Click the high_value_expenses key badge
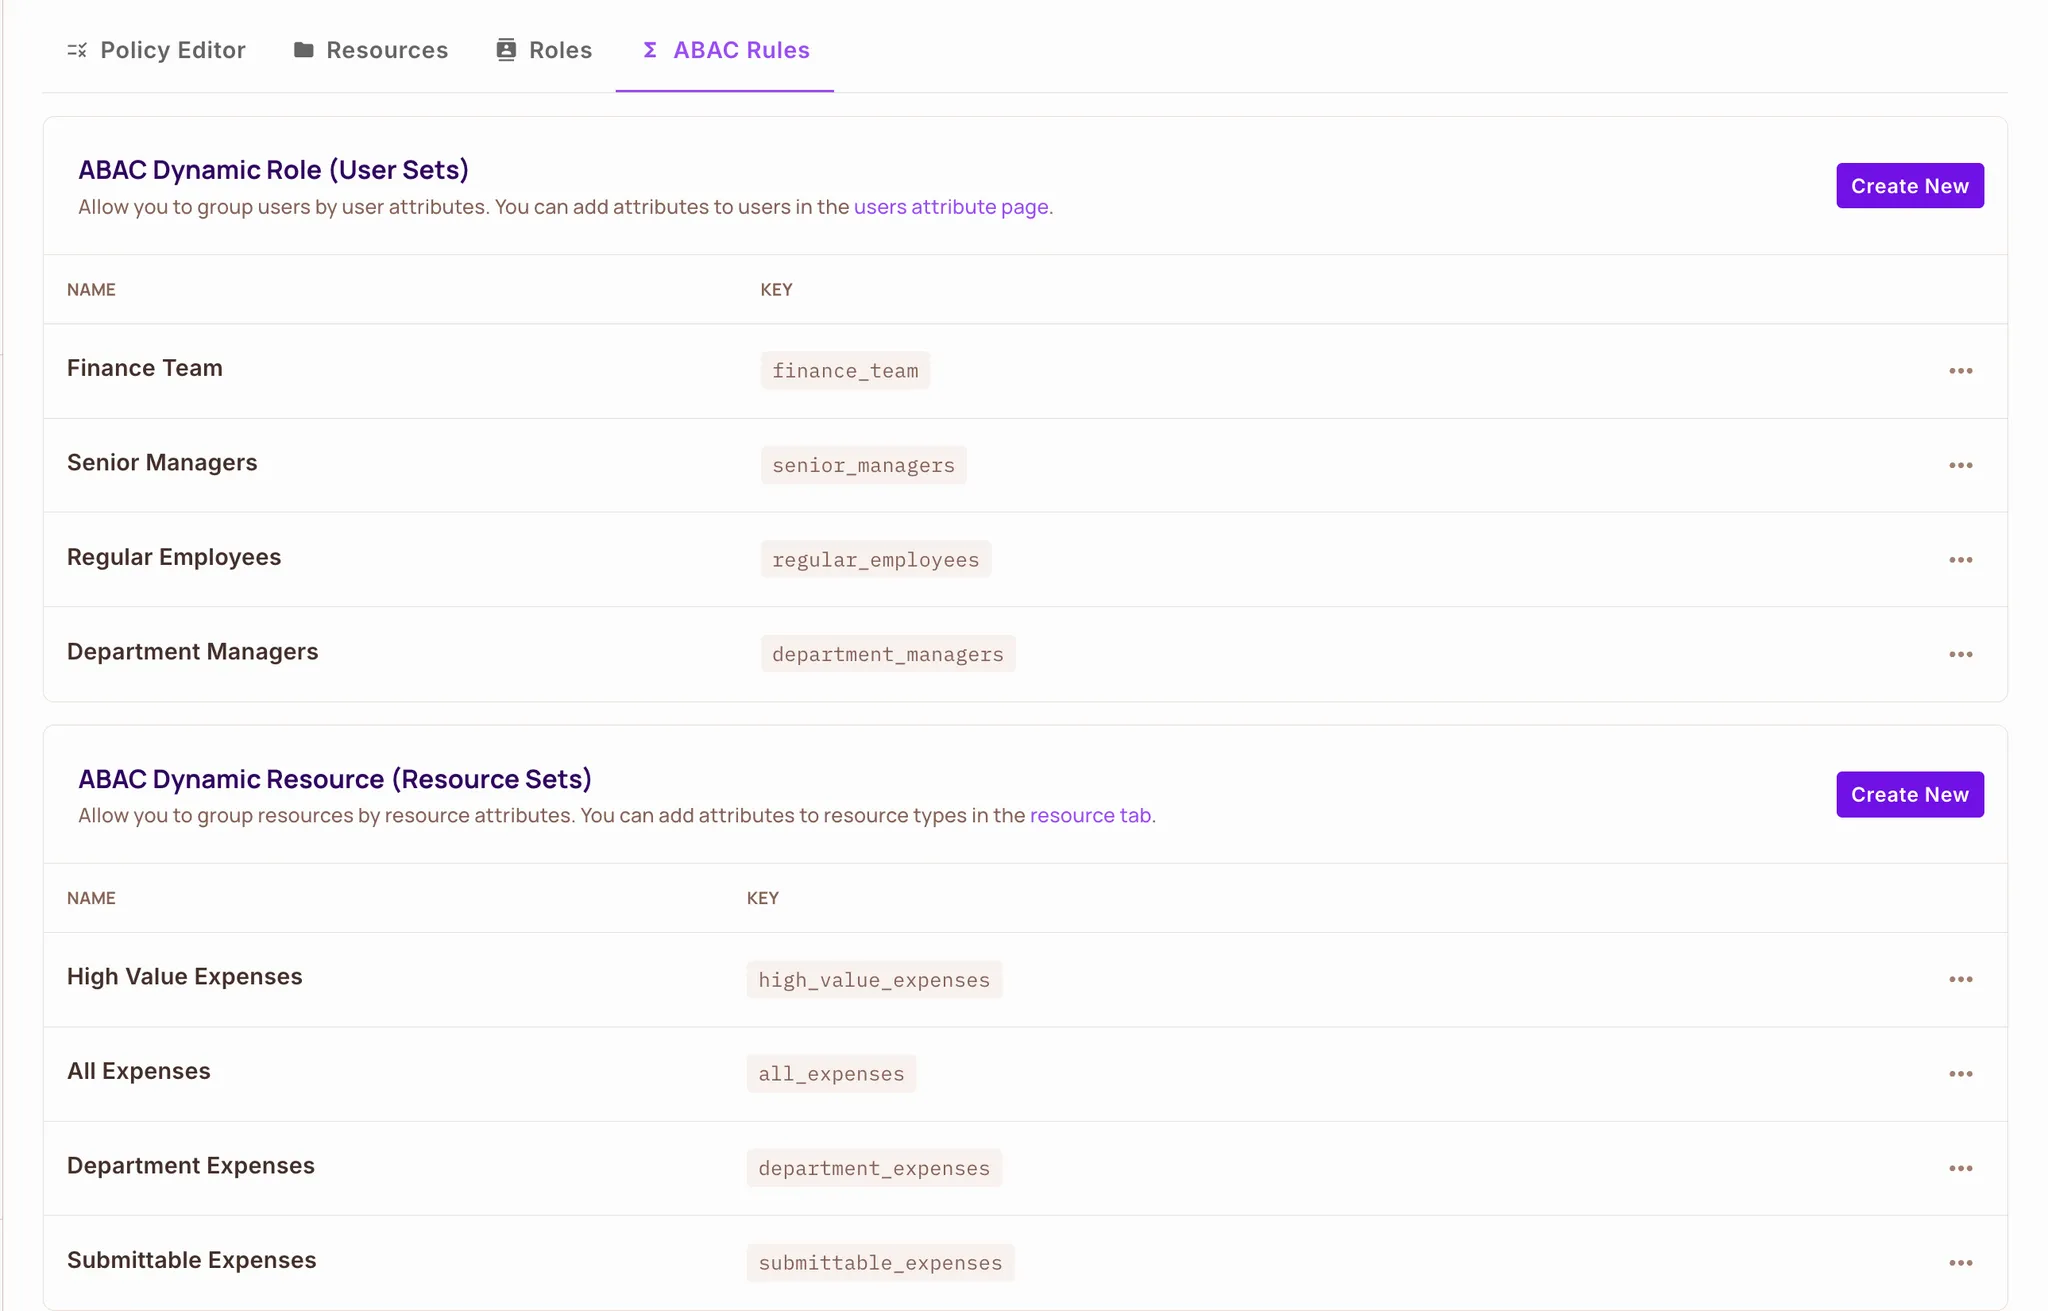This screenshot has width=2048, height=1311. (874, 980)
